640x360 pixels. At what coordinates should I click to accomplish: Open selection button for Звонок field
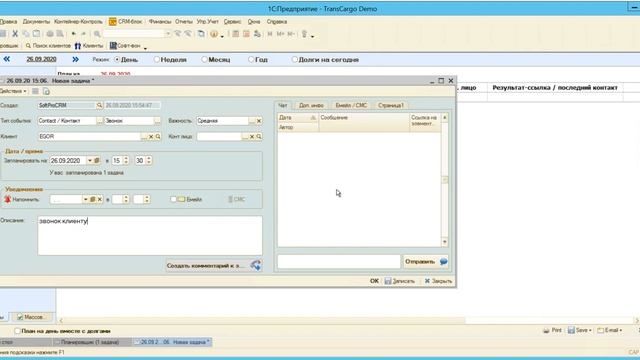coord(158,121)
